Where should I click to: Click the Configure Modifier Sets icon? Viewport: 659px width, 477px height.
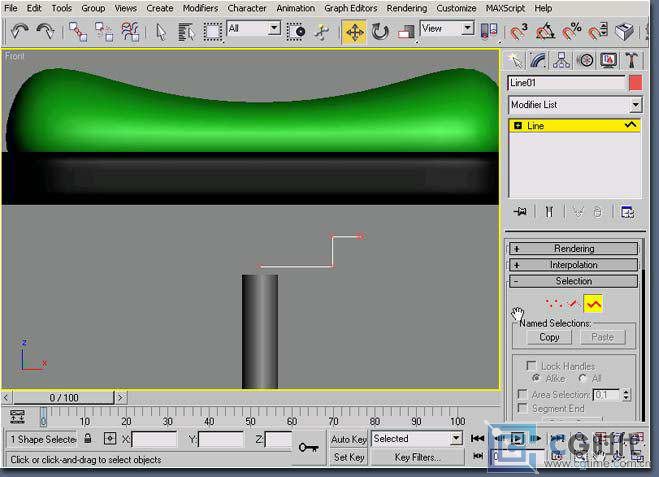tap(627, 212)
